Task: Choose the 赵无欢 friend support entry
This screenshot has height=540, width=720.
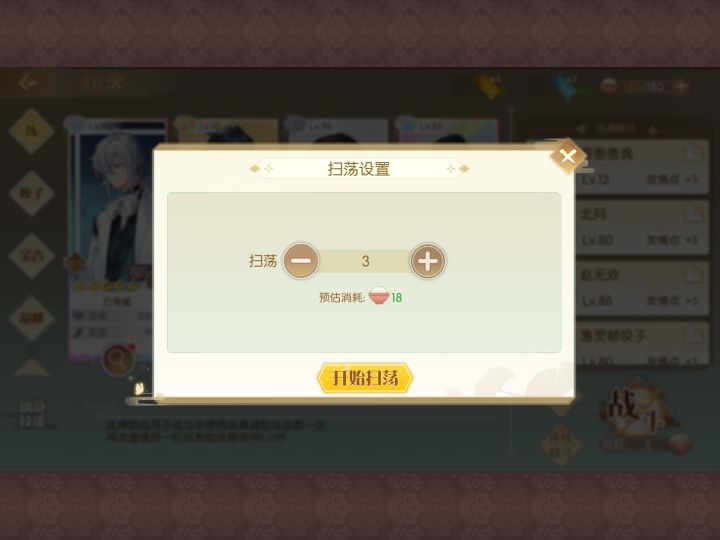Action: [641, 288]
